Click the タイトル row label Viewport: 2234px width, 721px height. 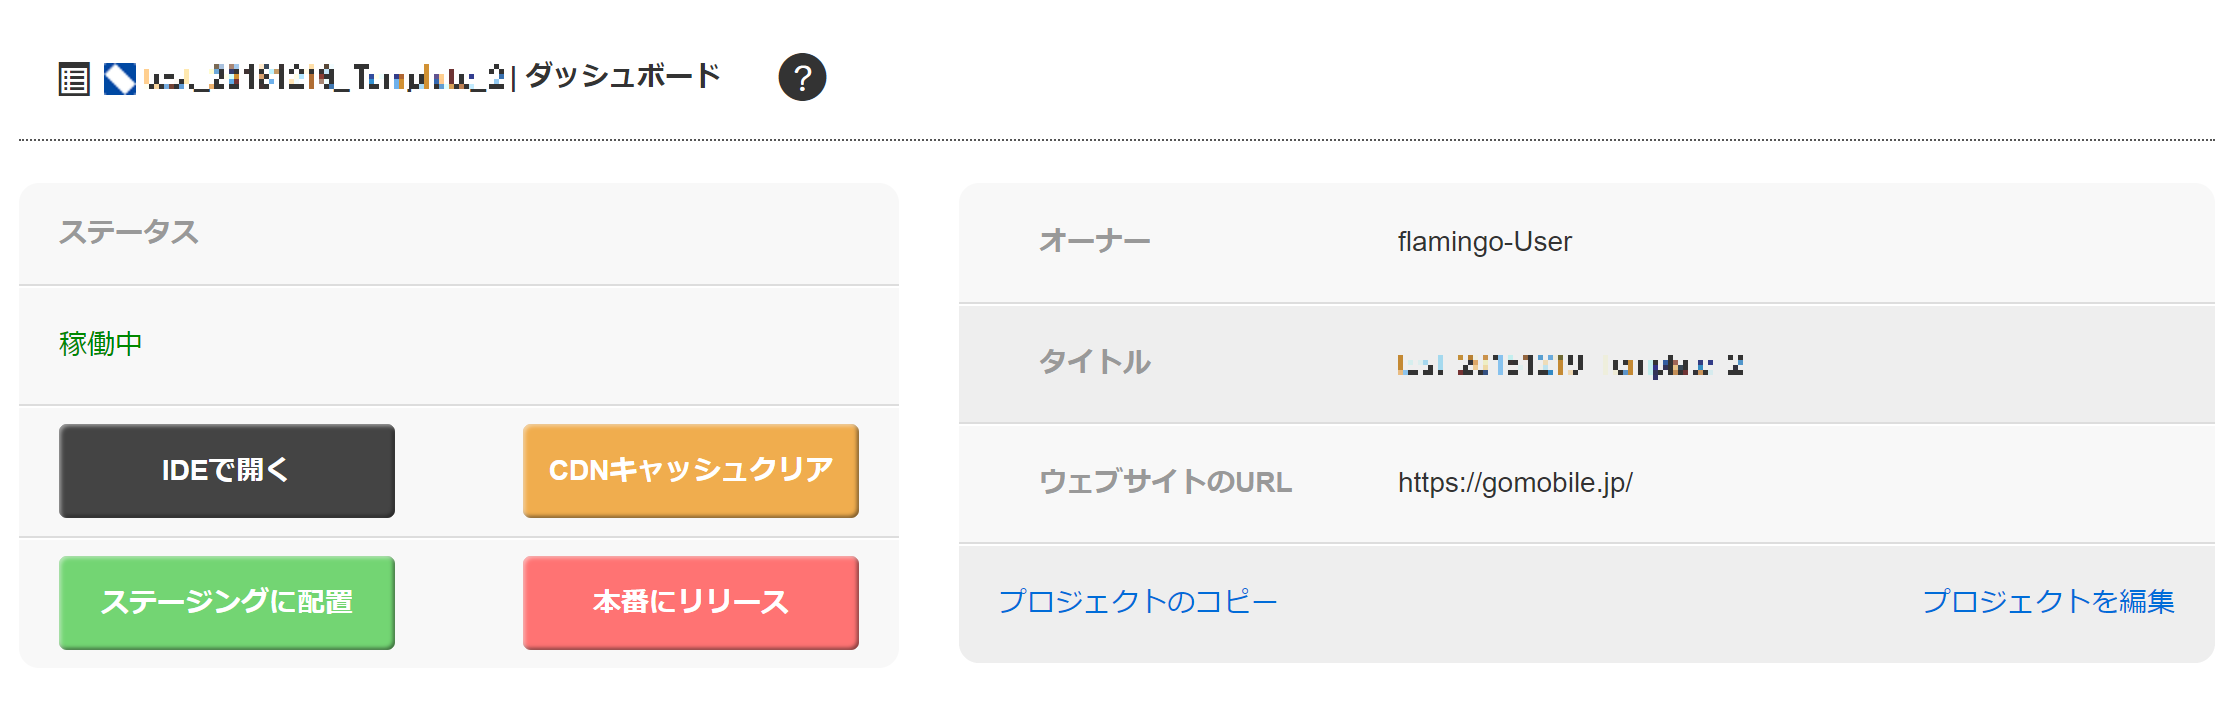[1094, 362]
